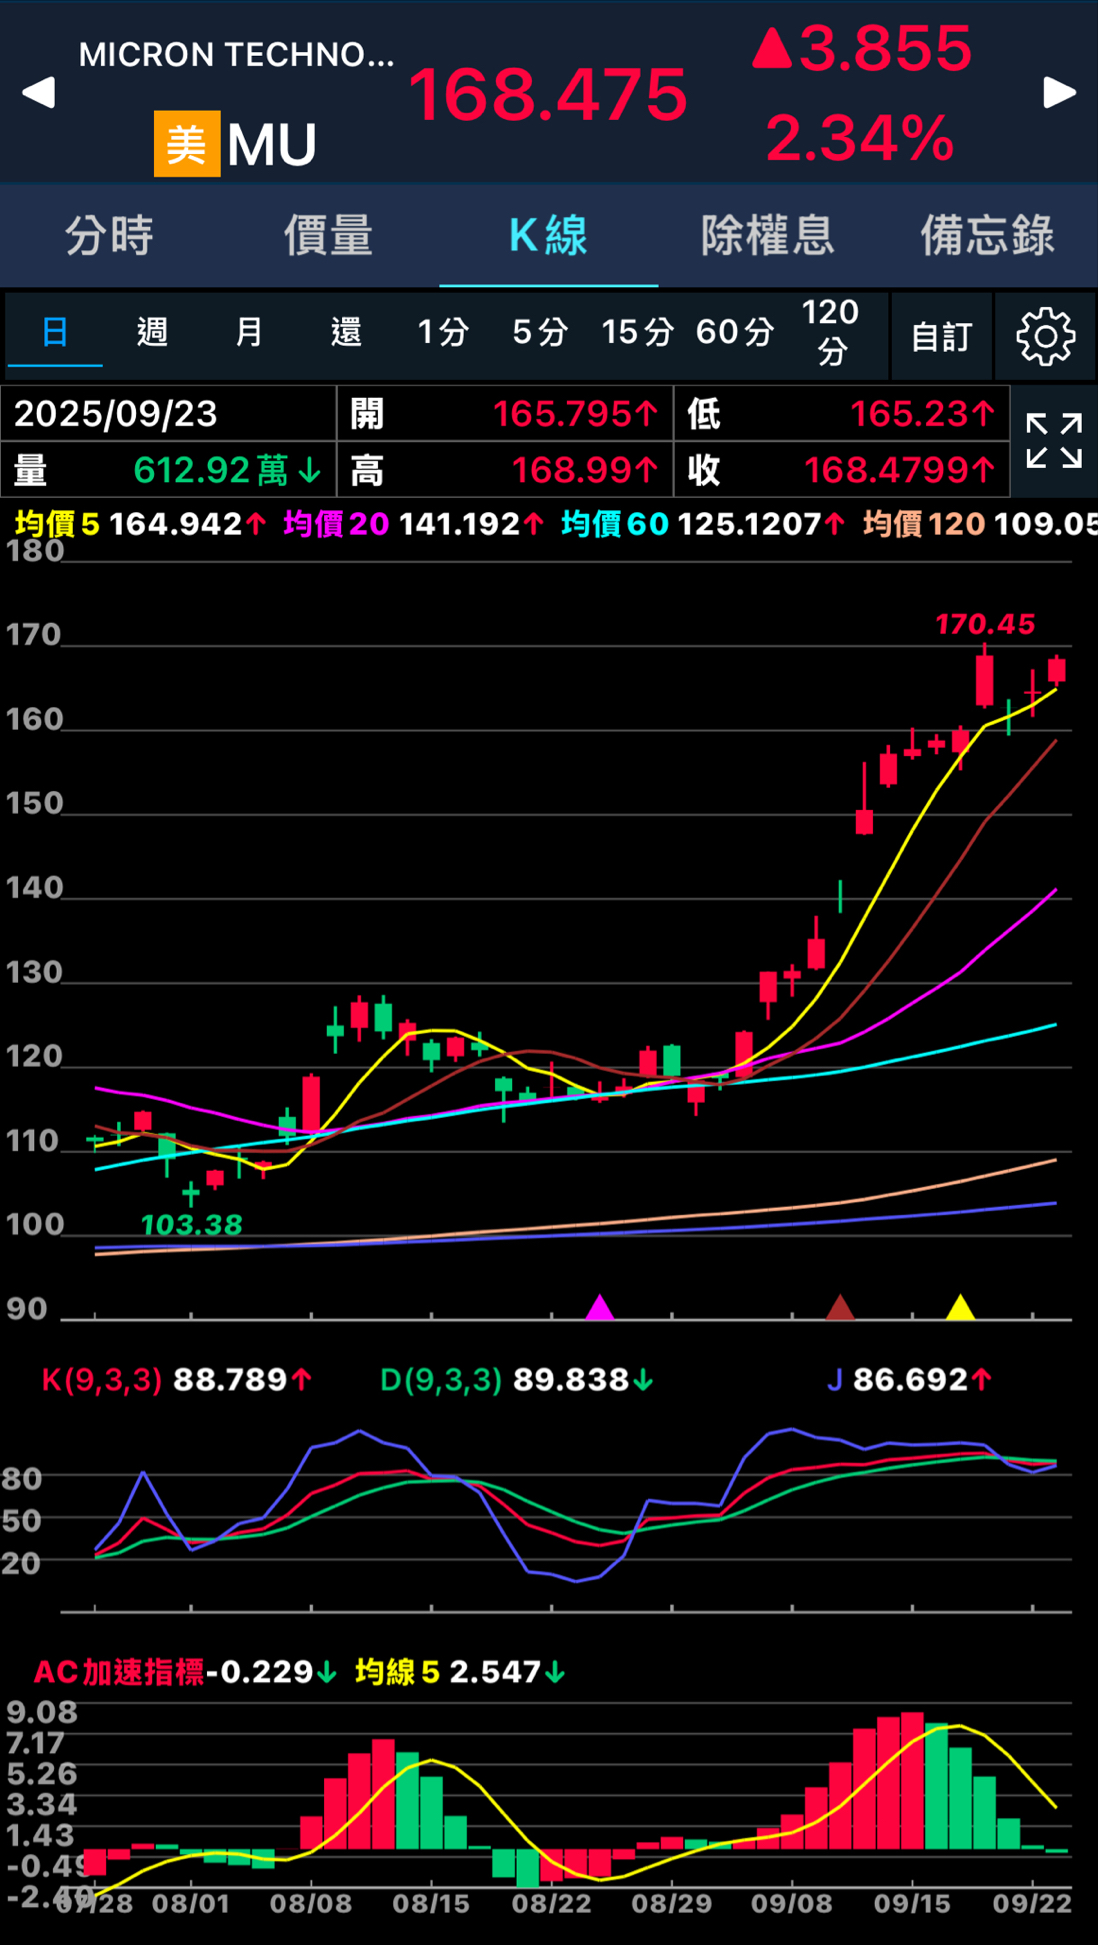Tap current price 168.475
The image size is (1098, 1945).
pyautogui.click(x=548, y=95)
